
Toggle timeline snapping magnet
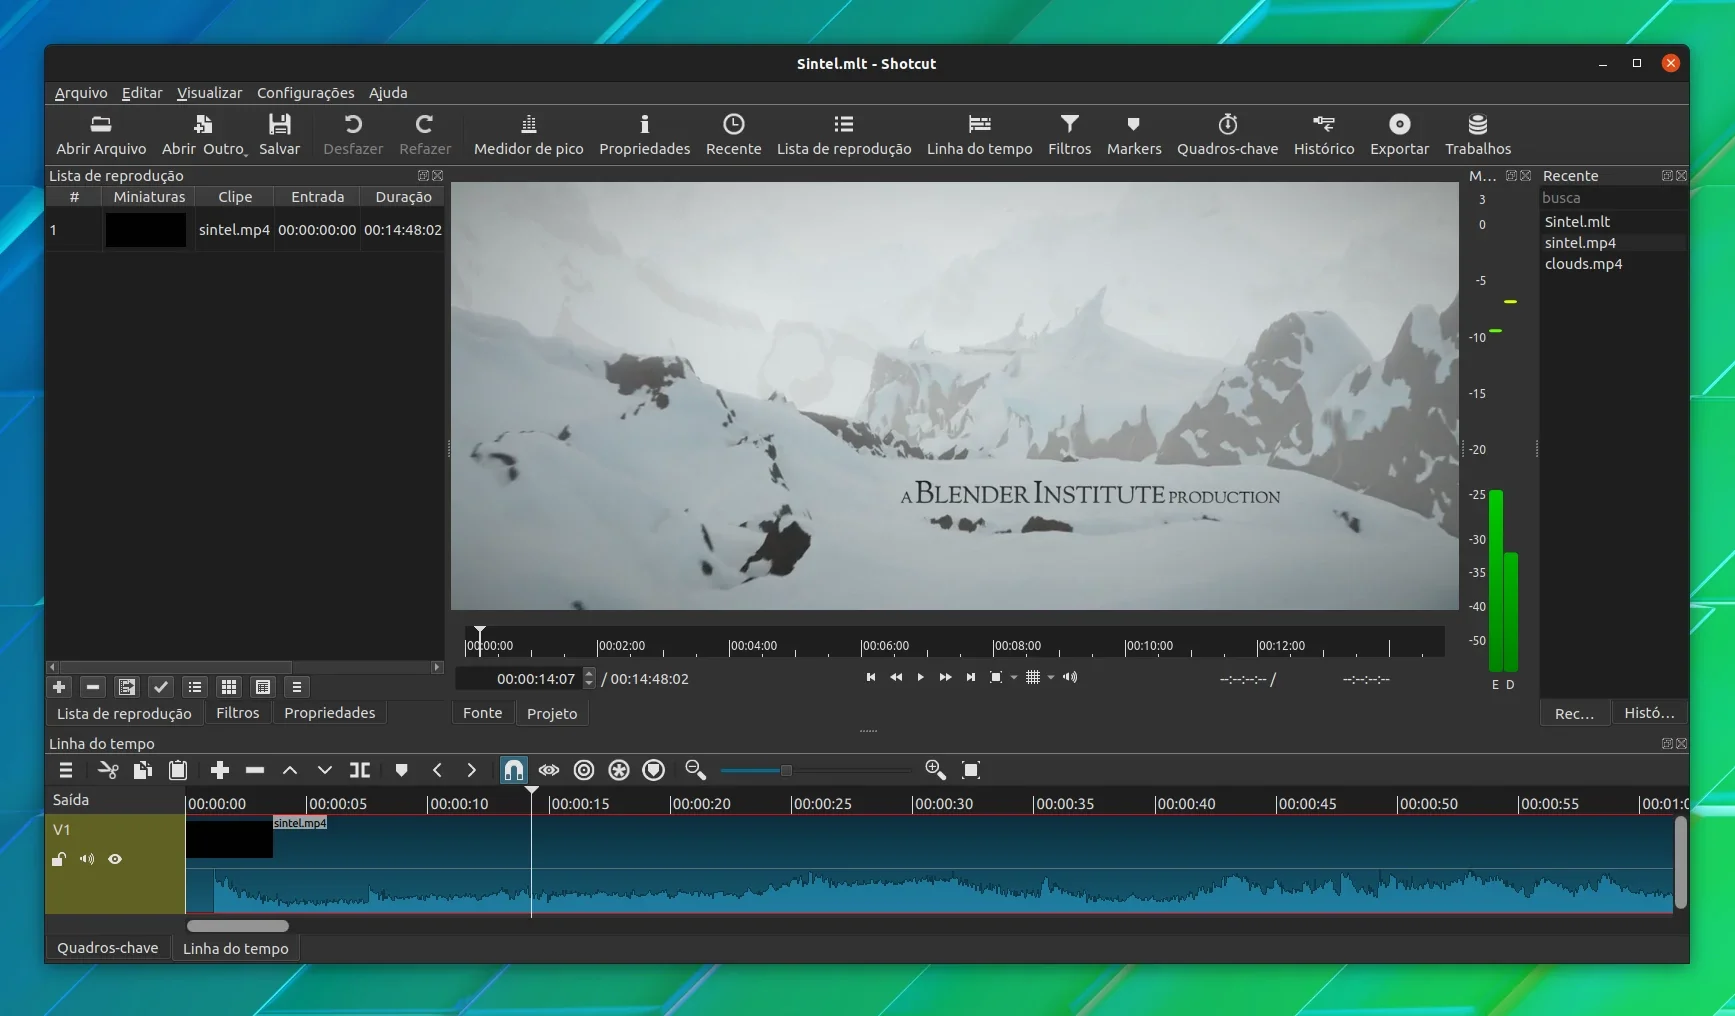[x=513, y=770]
